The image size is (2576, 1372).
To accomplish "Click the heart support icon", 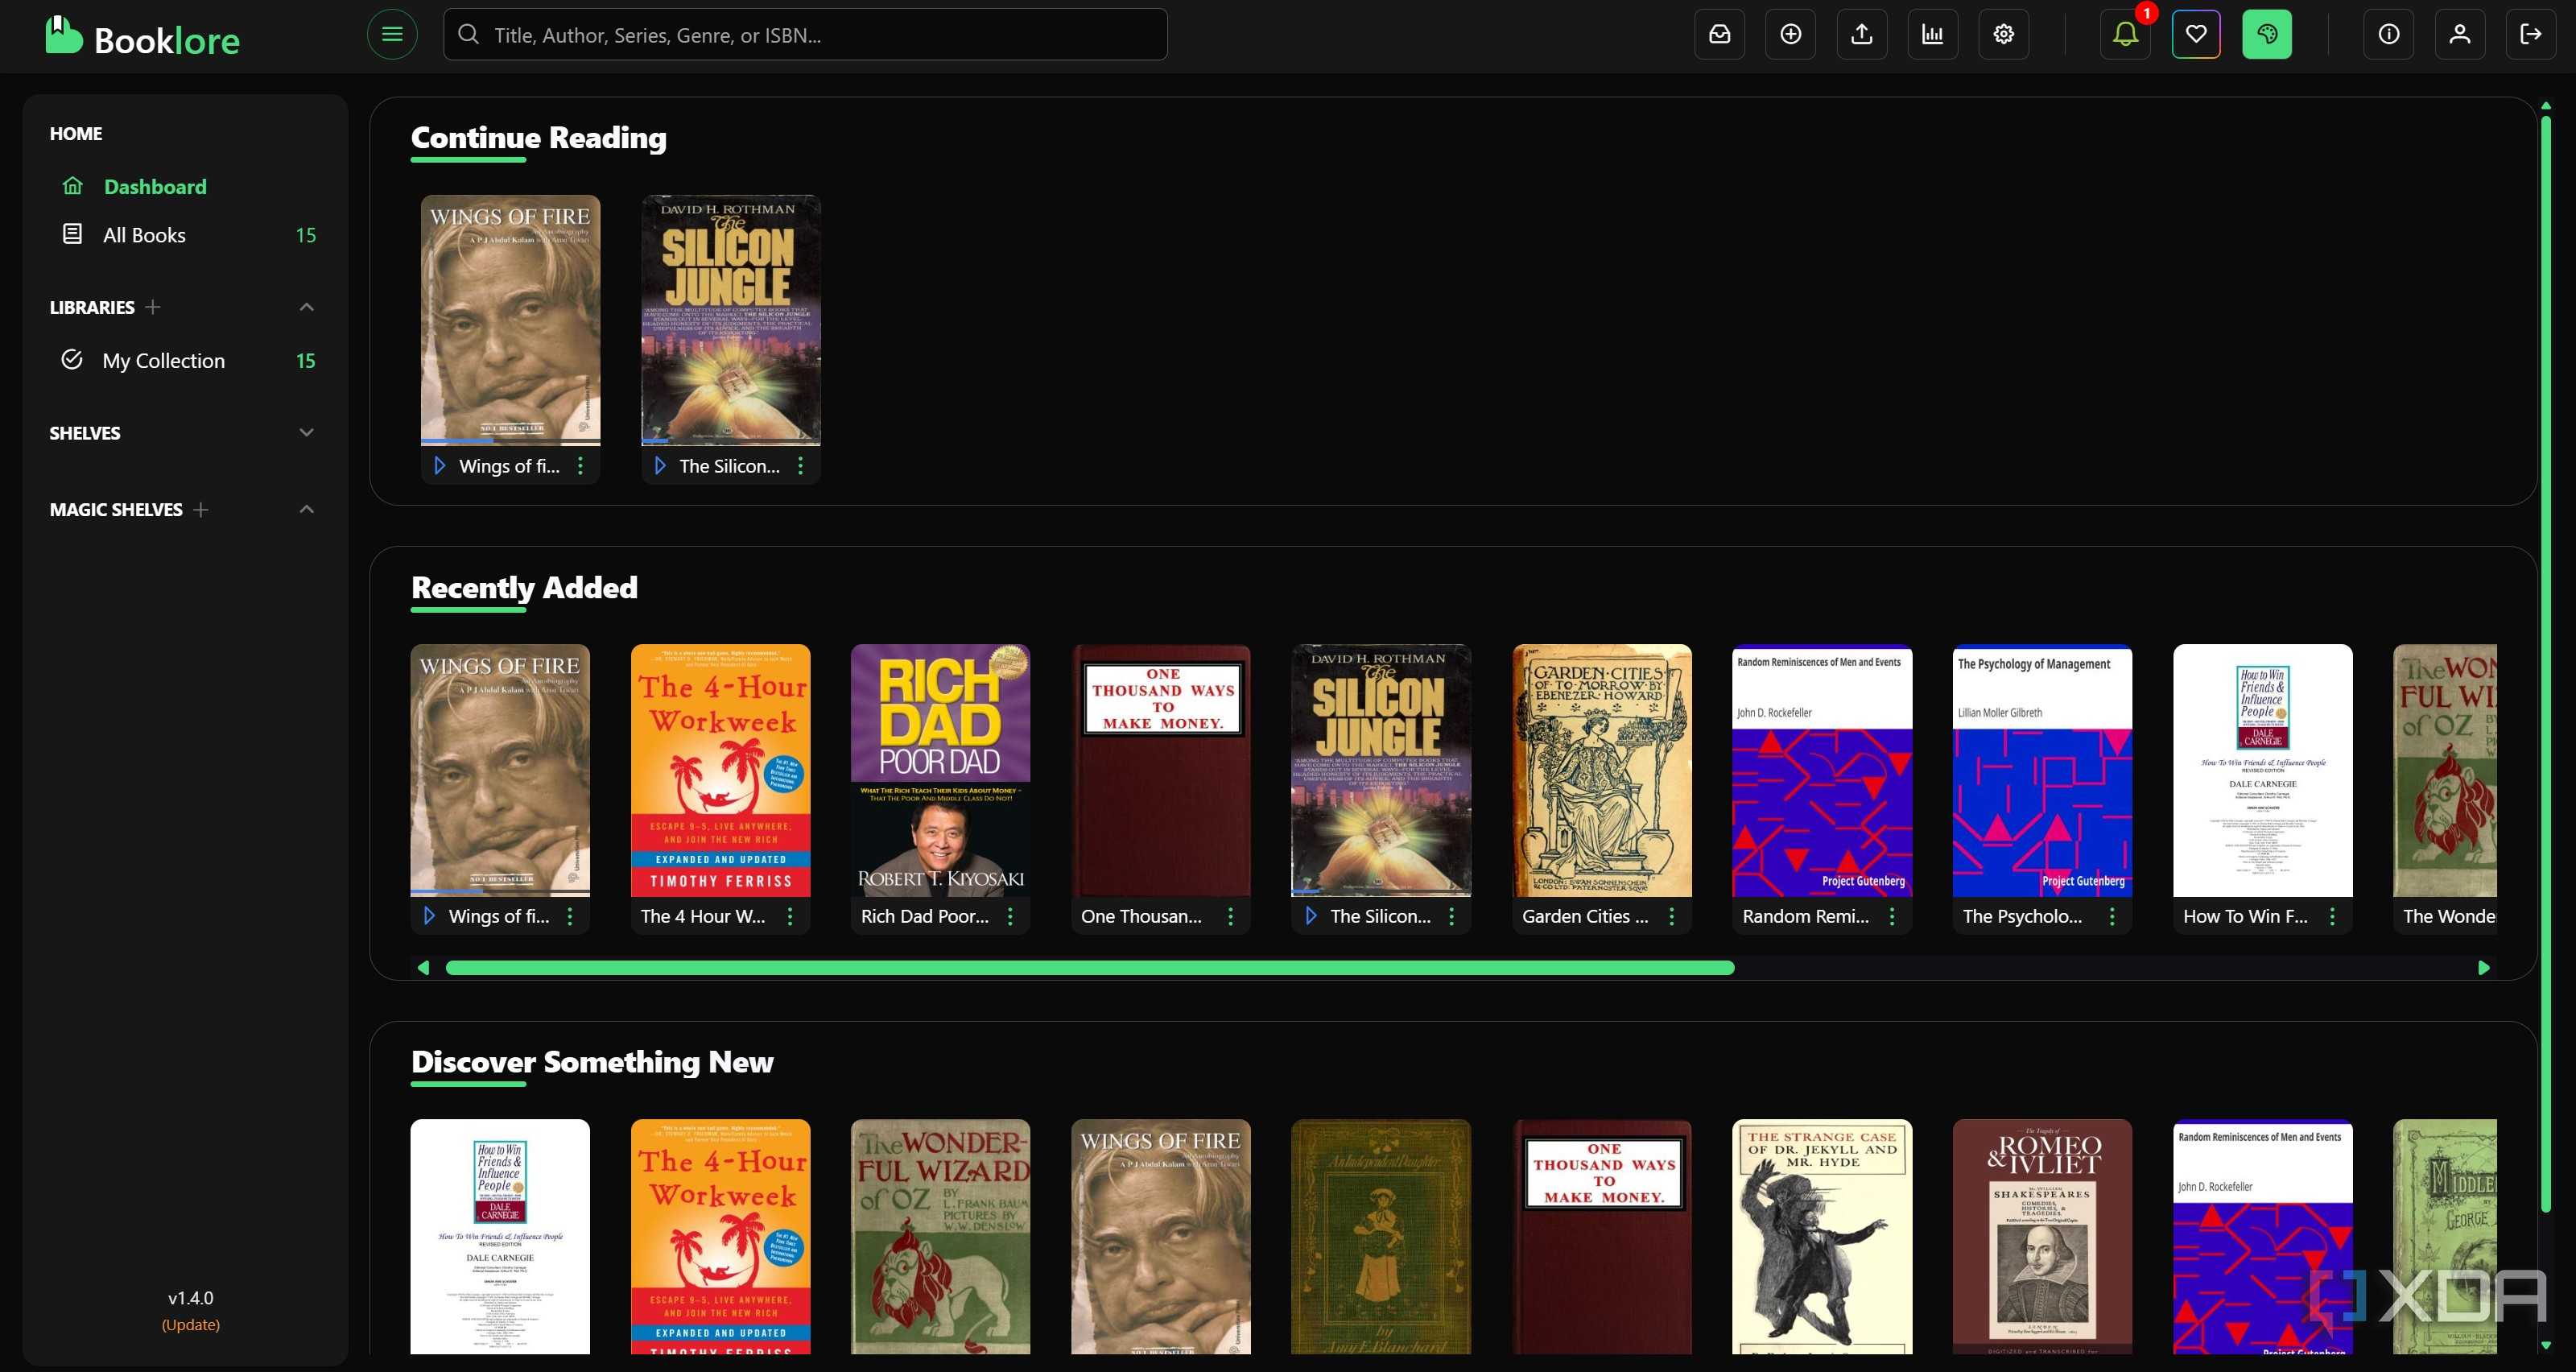I will [x=2196, y=34].
